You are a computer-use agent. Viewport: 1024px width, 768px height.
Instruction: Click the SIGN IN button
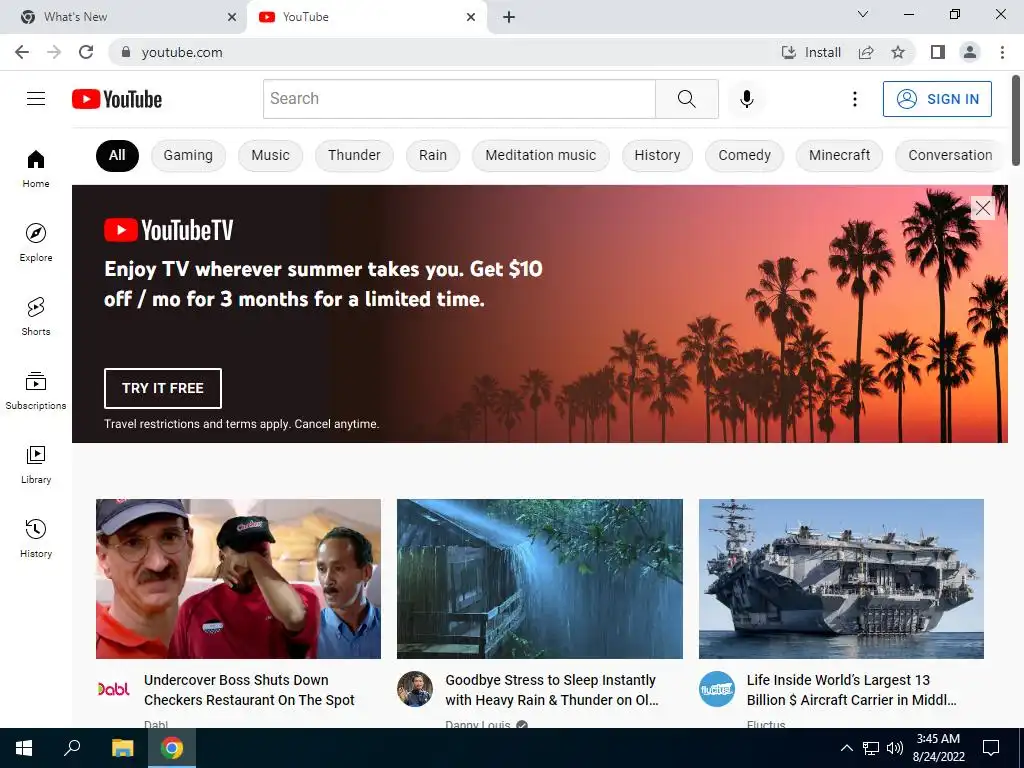pos(937,99)
